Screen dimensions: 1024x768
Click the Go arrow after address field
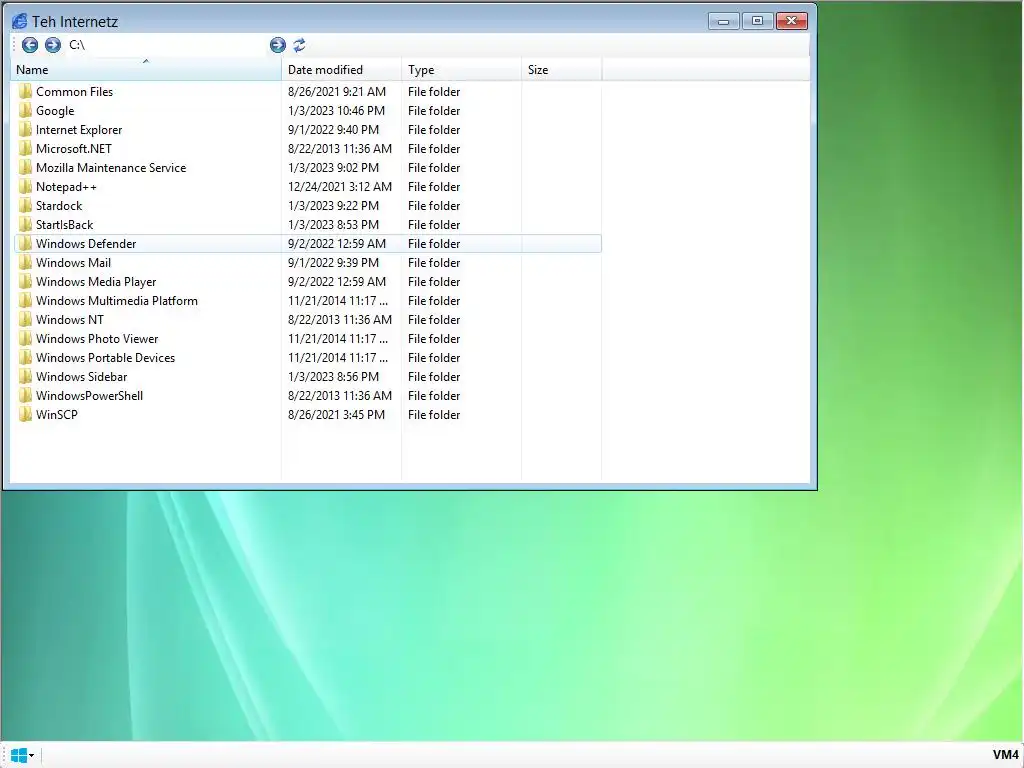click(x=278, y=44)
